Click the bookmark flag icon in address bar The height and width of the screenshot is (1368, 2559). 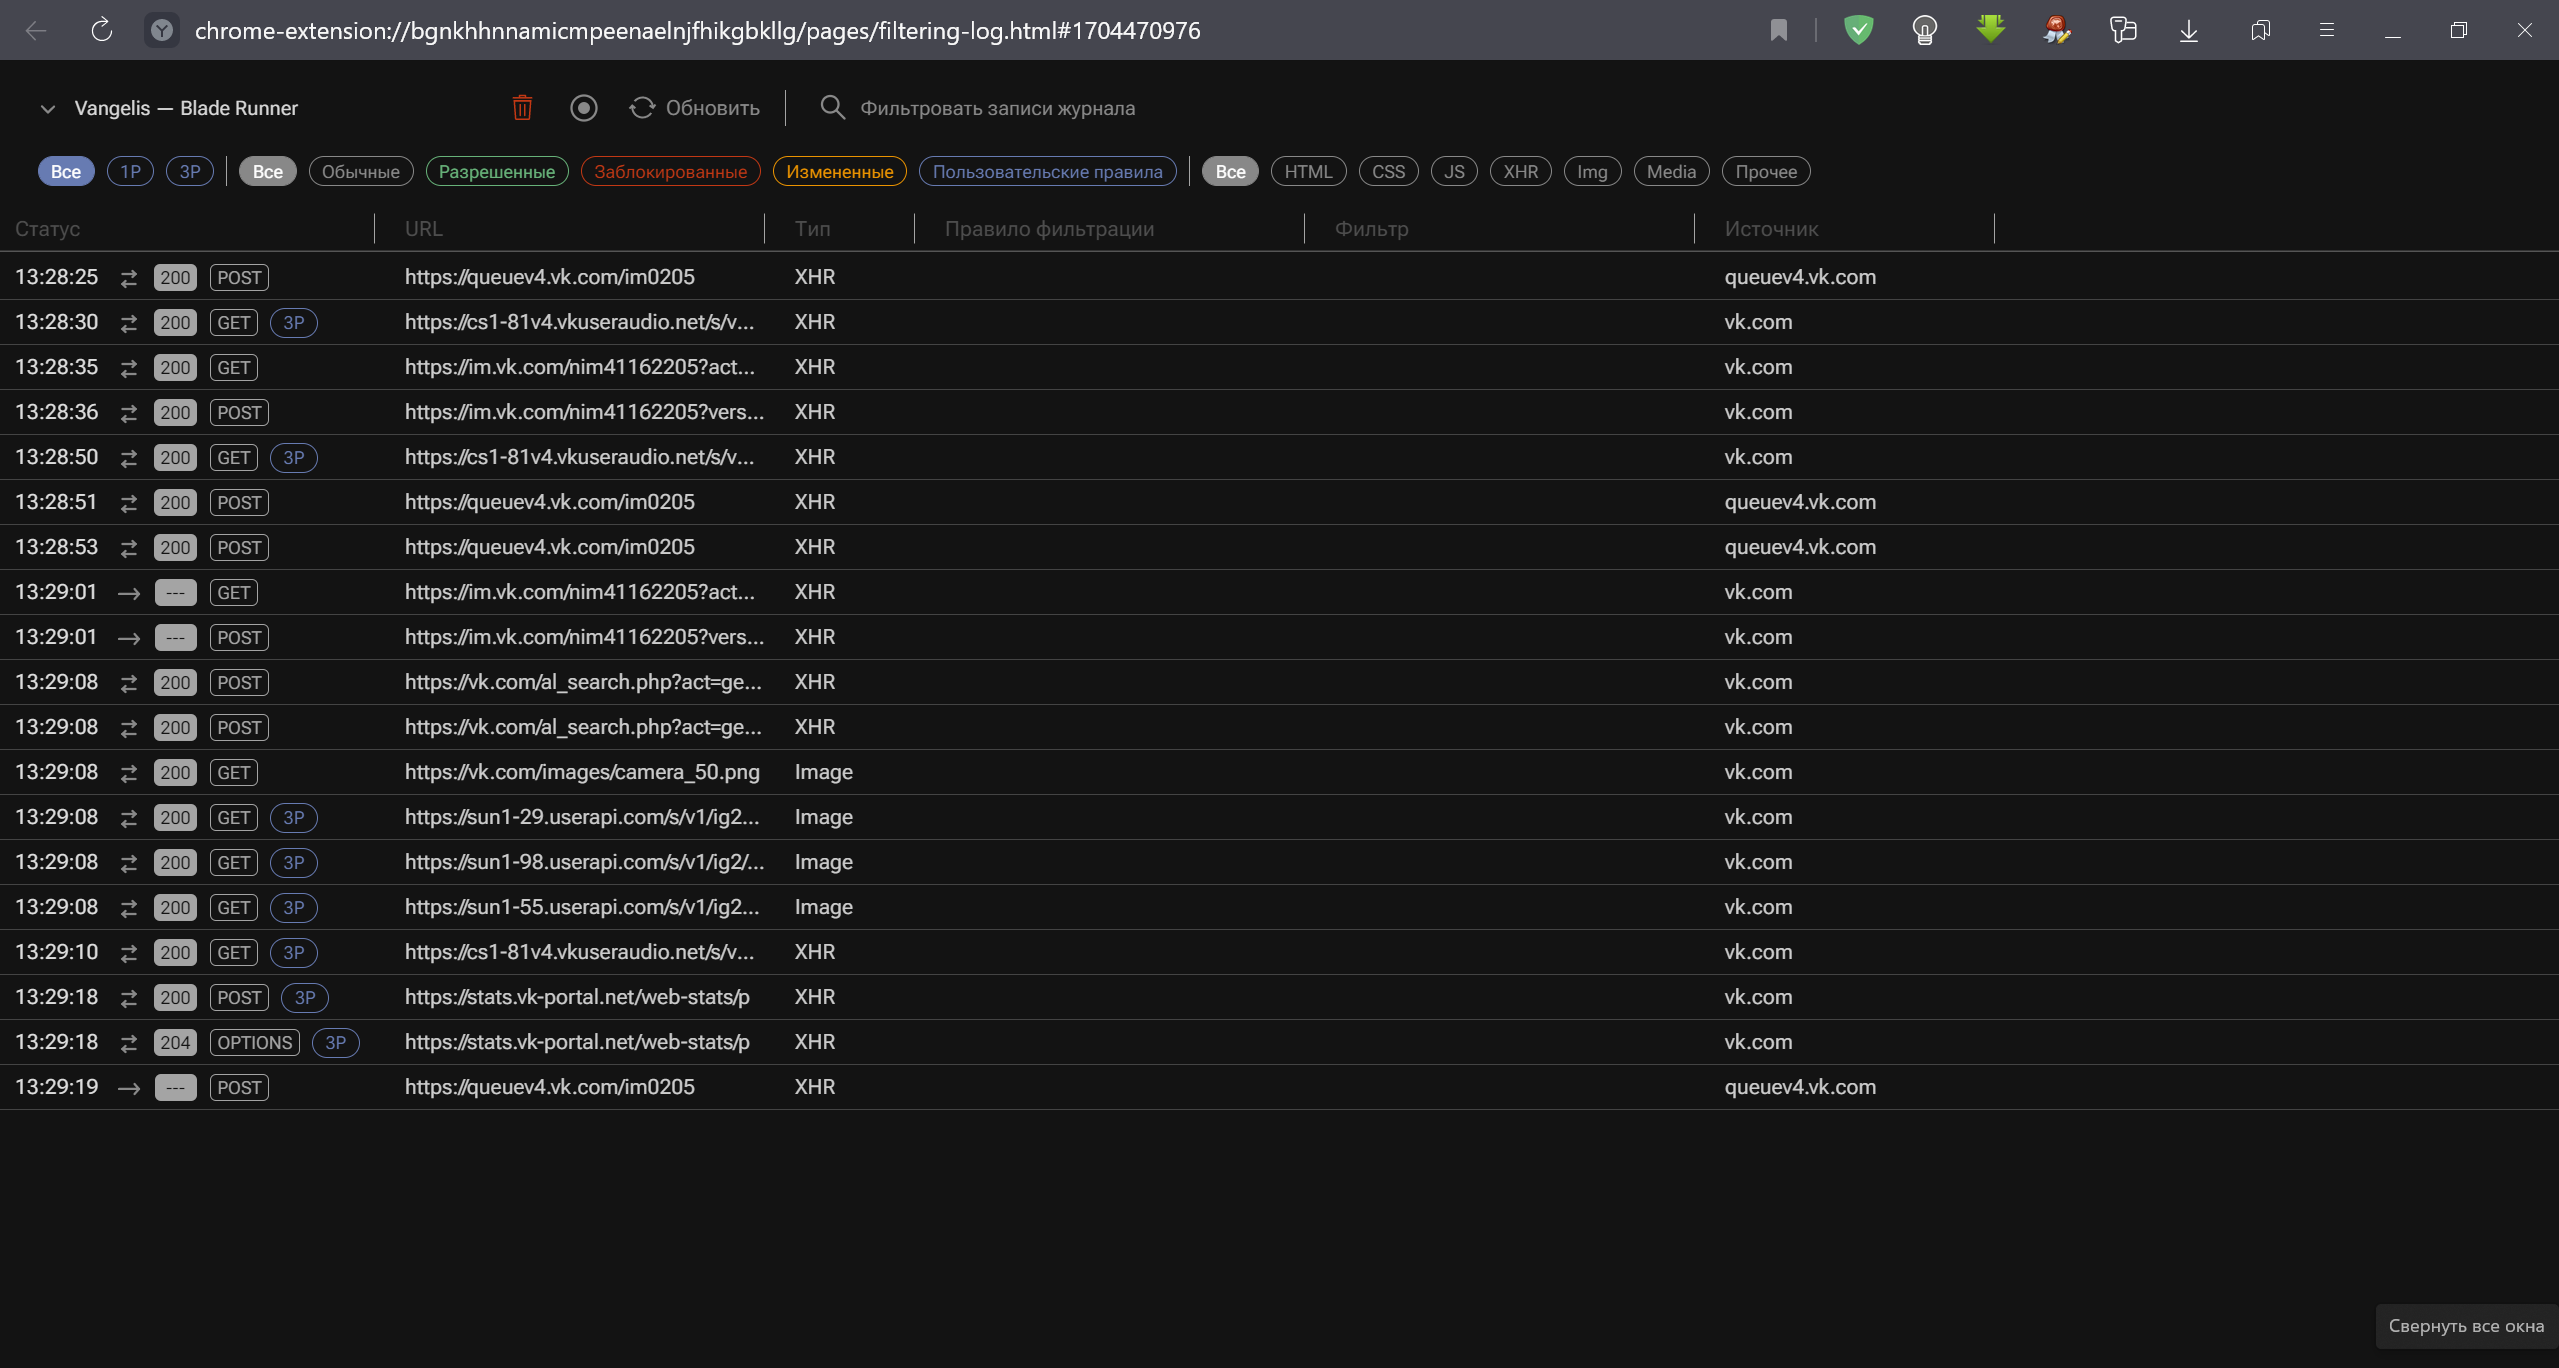tap(1778, 30)
